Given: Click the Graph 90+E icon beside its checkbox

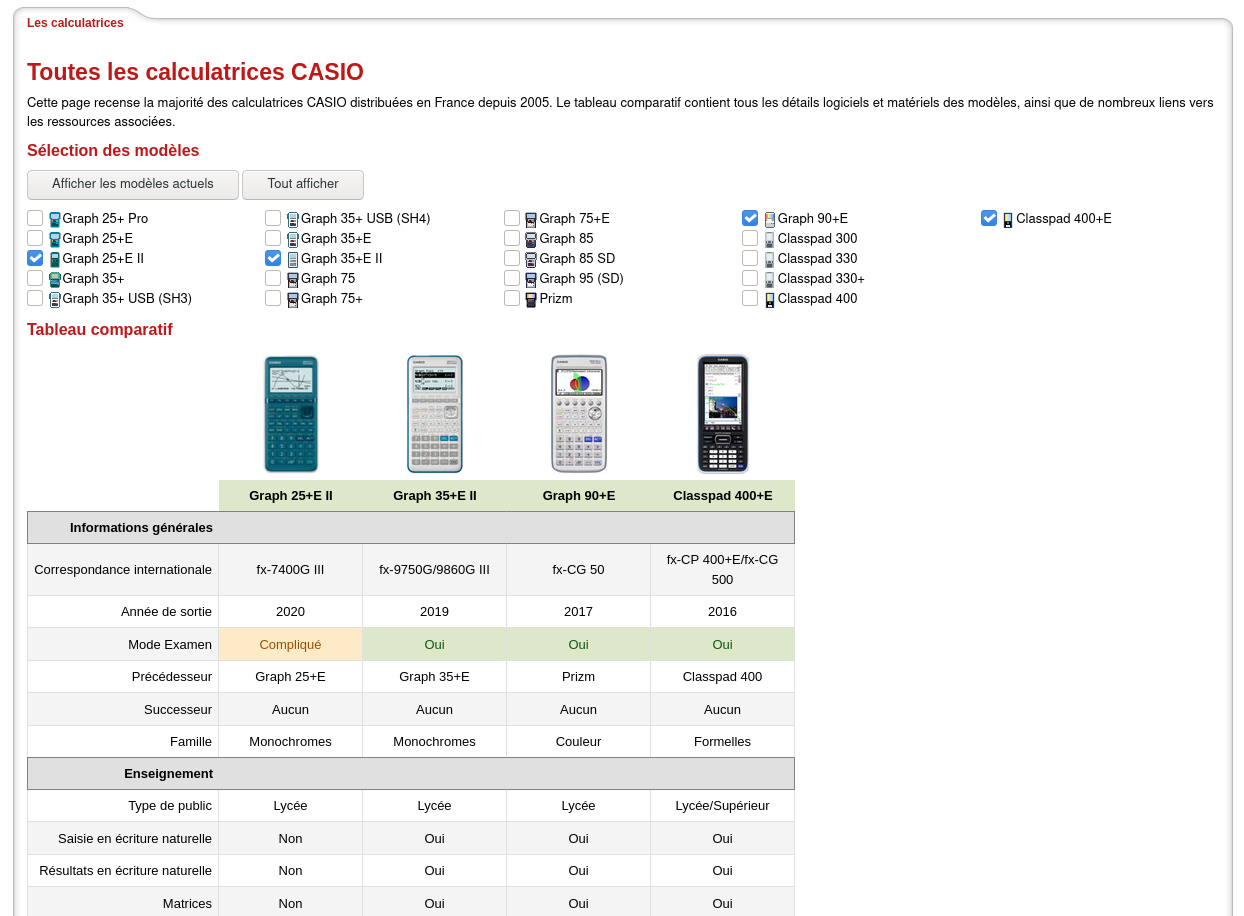Looking at the screenshot, I should coord(769,219).
